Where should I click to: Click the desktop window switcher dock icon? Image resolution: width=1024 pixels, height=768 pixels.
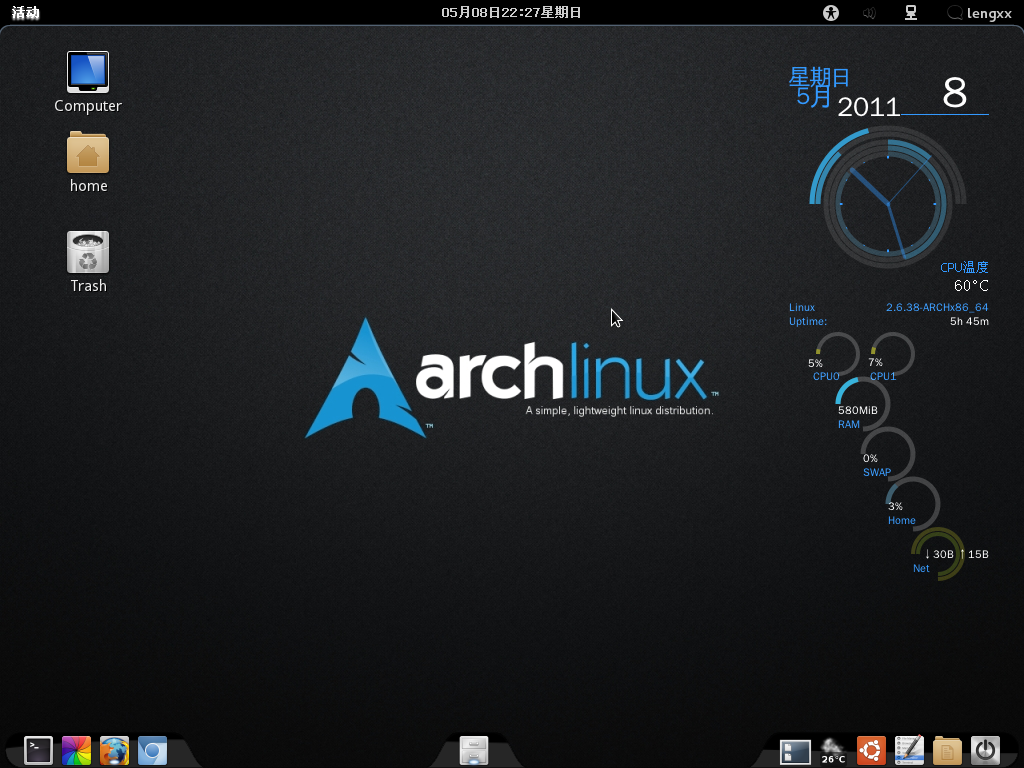click(795, 751)
